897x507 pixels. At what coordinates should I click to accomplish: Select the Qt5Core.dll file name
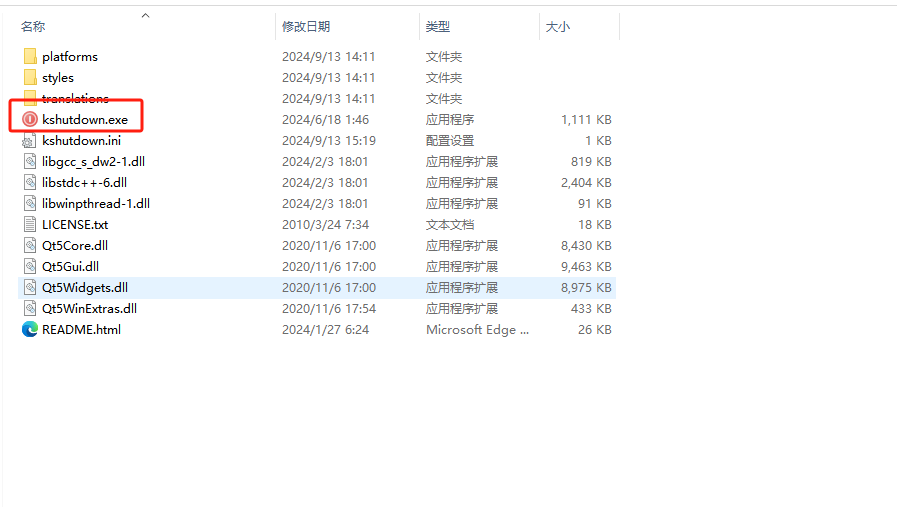click(75, 245)
